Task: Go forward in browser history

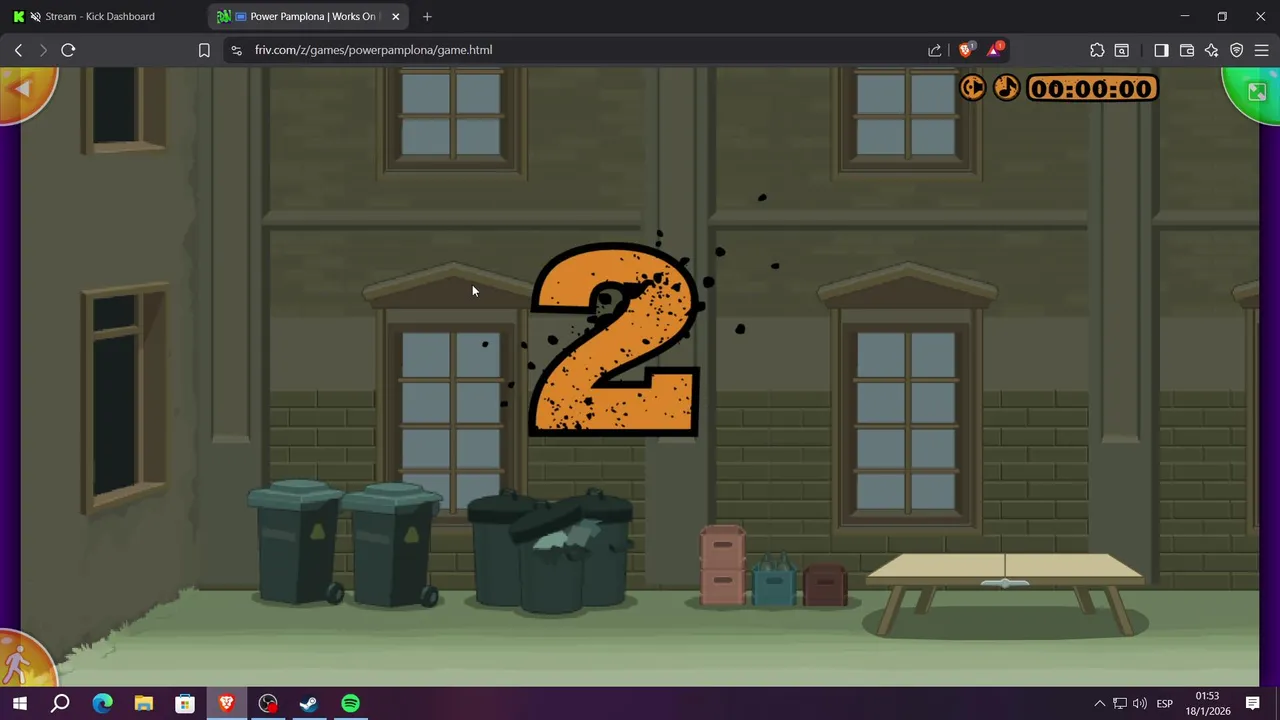Action: (x=43, y=50)
